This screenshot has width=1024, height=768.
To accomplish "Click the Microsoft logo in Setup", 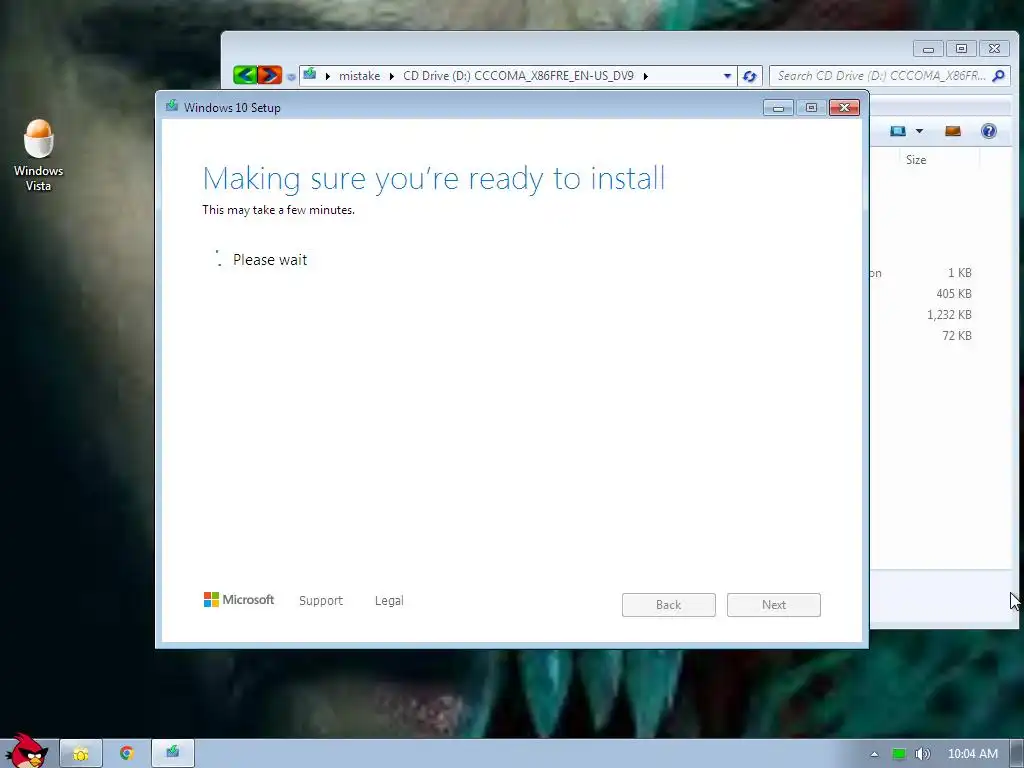I will (239, 600).
